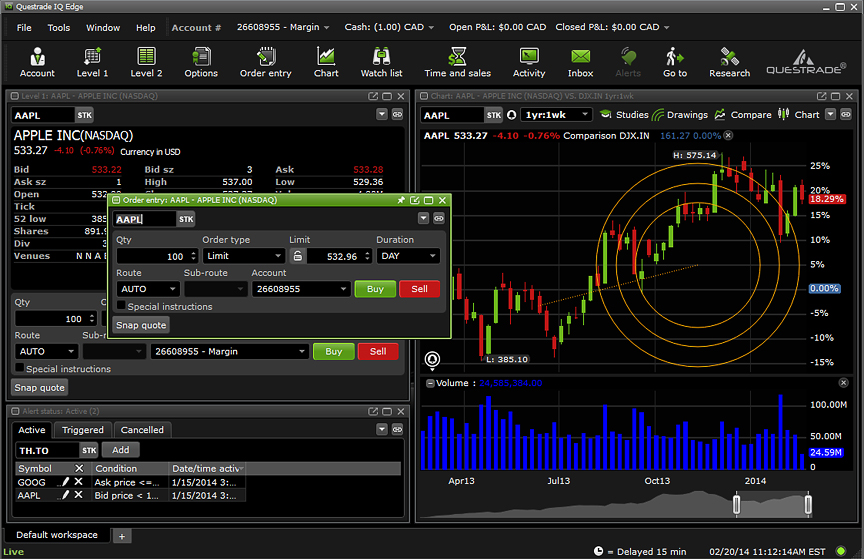
Task: Check Special instructions in Level 1 window
Action: pyautogui.click(x=20, y=368)
